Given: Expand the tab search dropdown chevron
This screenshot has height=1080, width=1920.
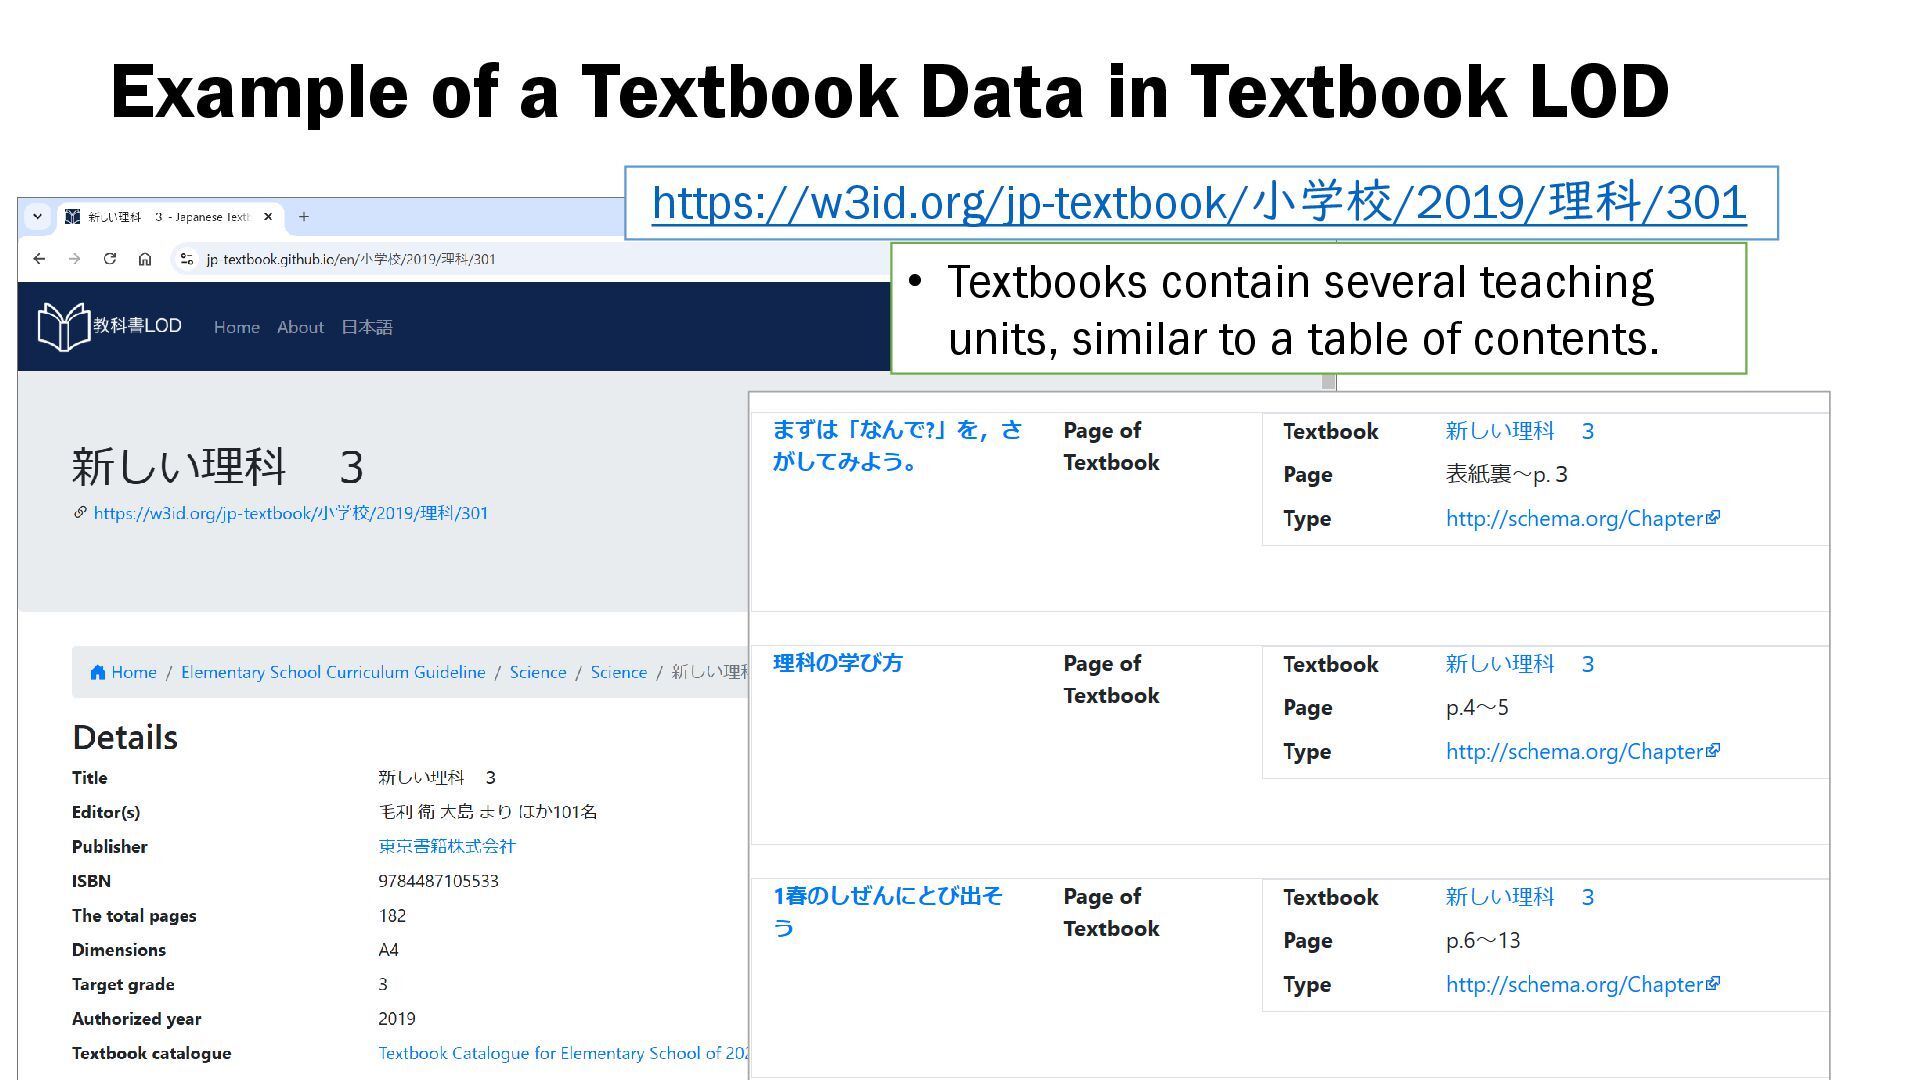Looking at the screenshot, I should pos(37,216).
